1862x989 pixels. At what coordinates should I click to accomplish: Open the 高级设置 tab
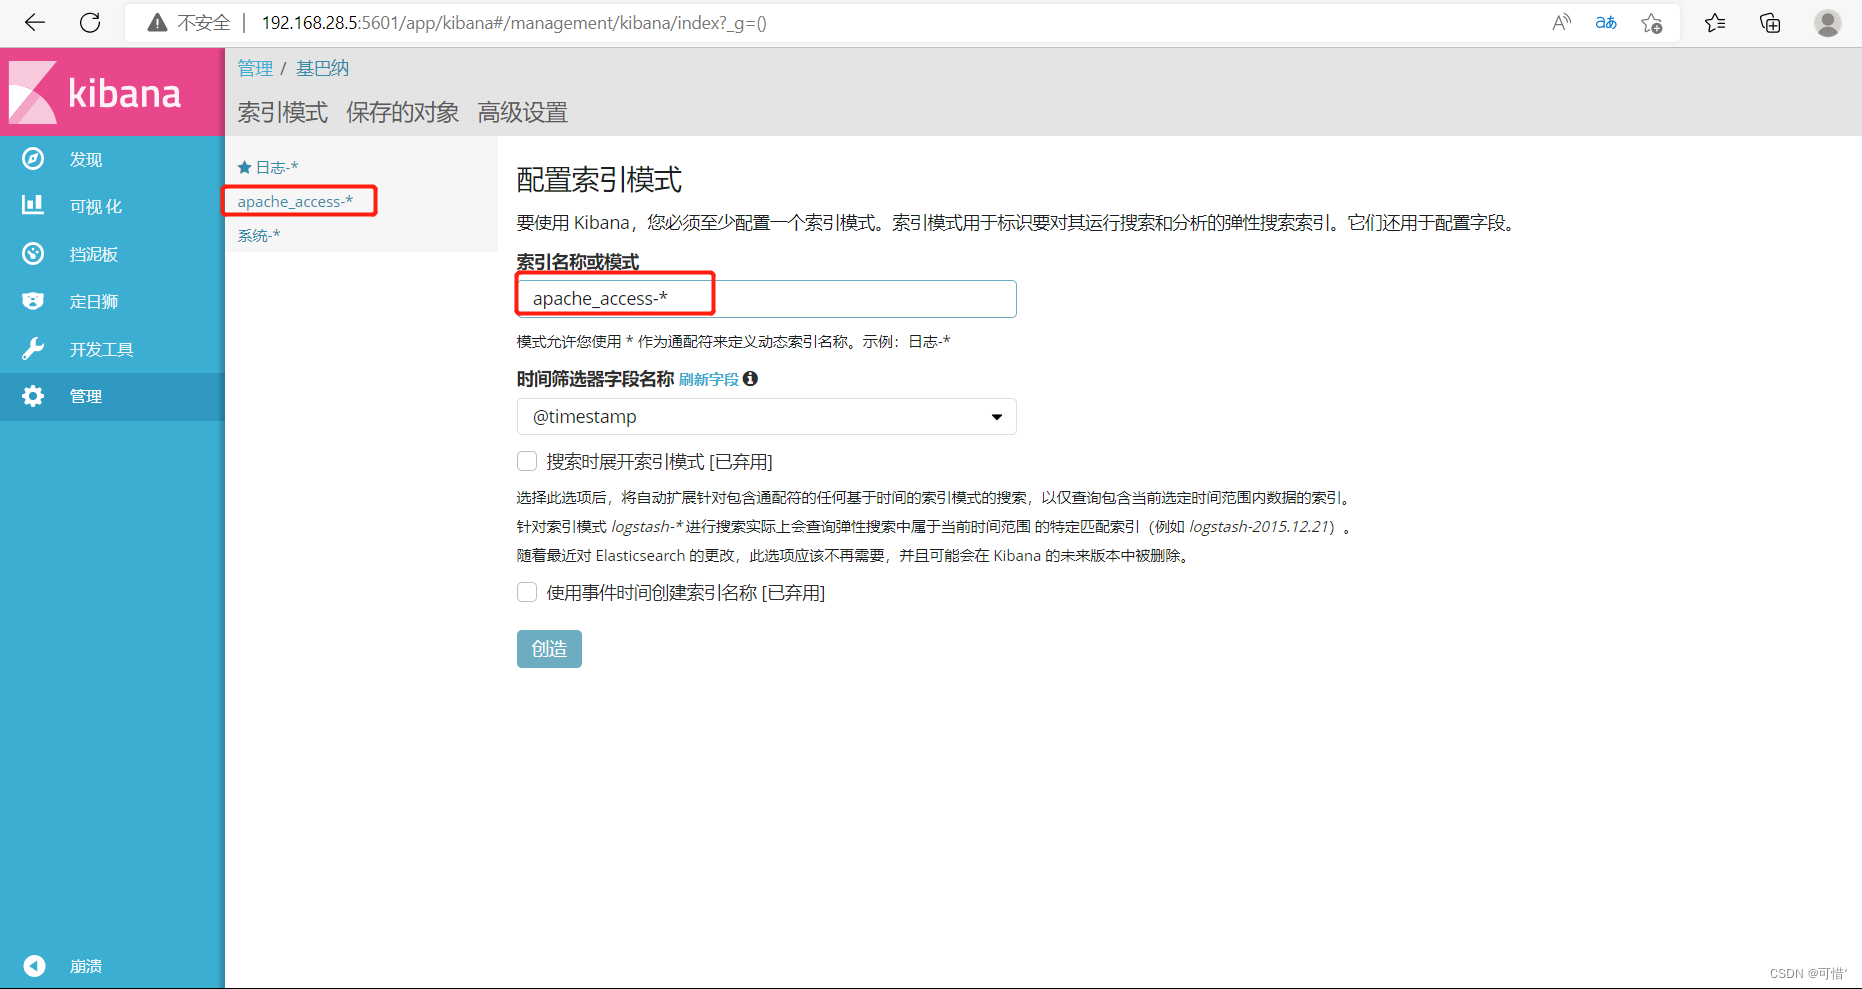click(522, 112)
